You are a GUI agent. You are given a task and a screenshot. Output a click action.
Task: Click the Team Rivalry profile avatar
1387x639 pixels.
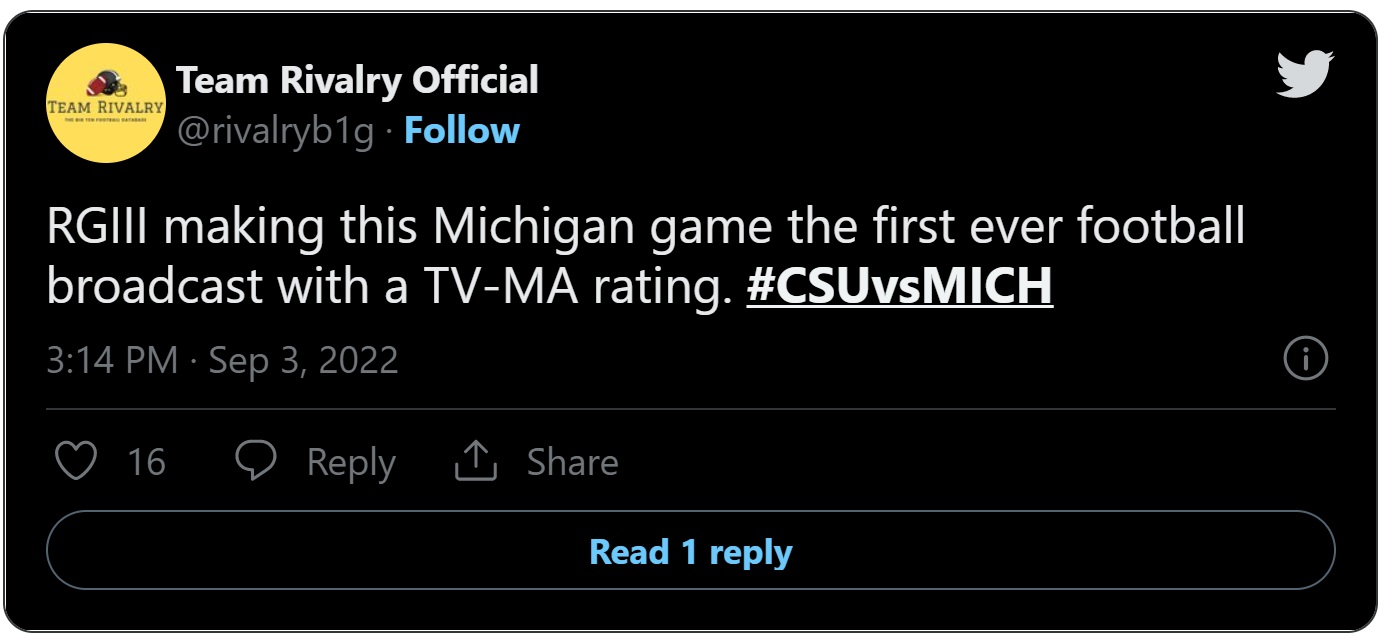pos(105,103)
